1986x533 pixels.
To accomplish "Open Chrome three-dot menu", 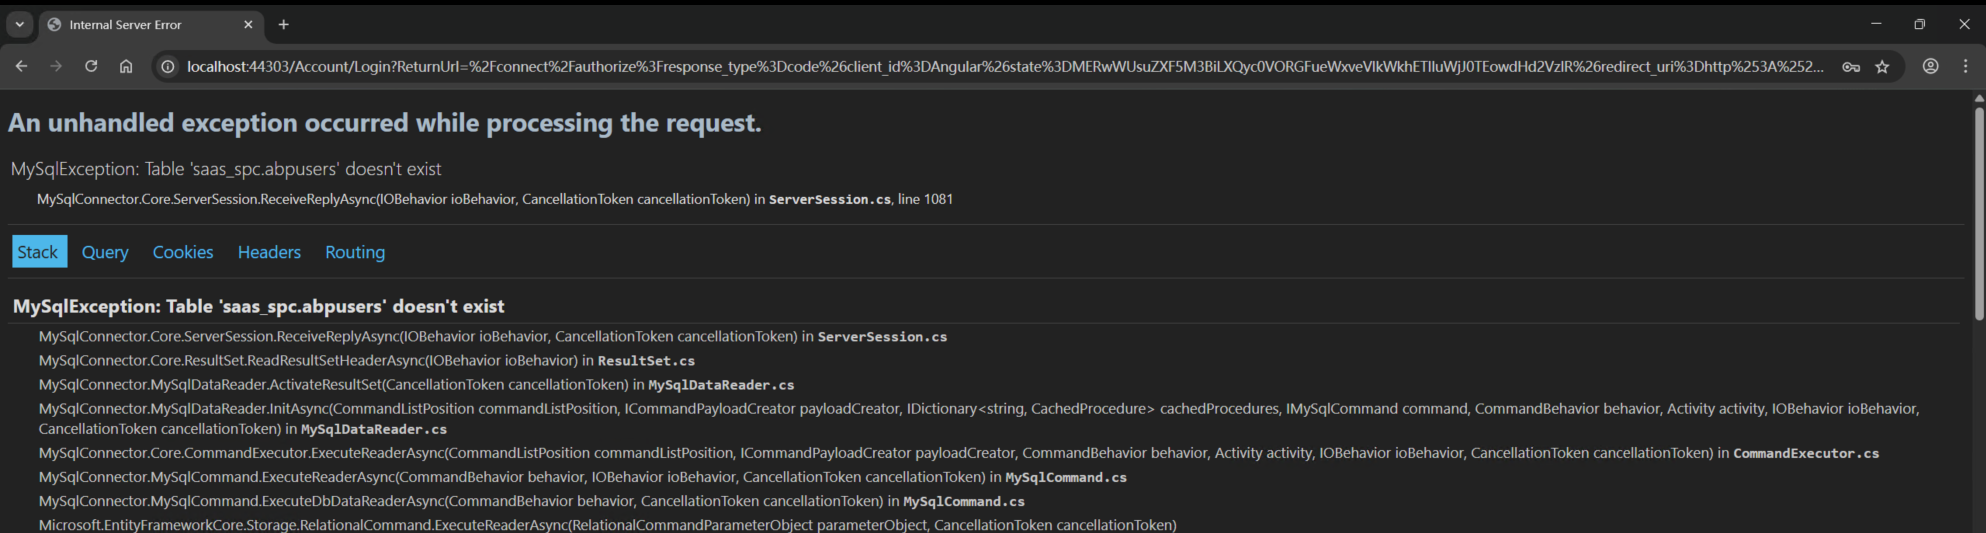I will 1966,66.
